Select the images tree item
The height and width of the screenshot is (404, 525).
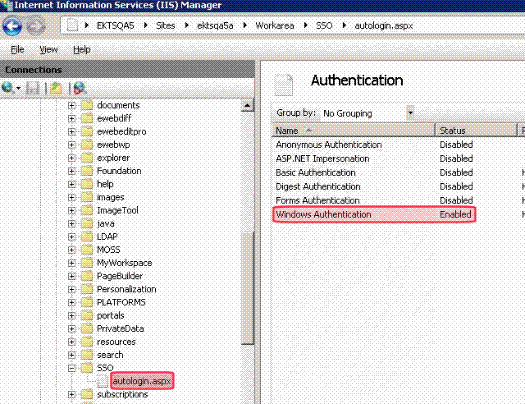(x=110, y=197)
